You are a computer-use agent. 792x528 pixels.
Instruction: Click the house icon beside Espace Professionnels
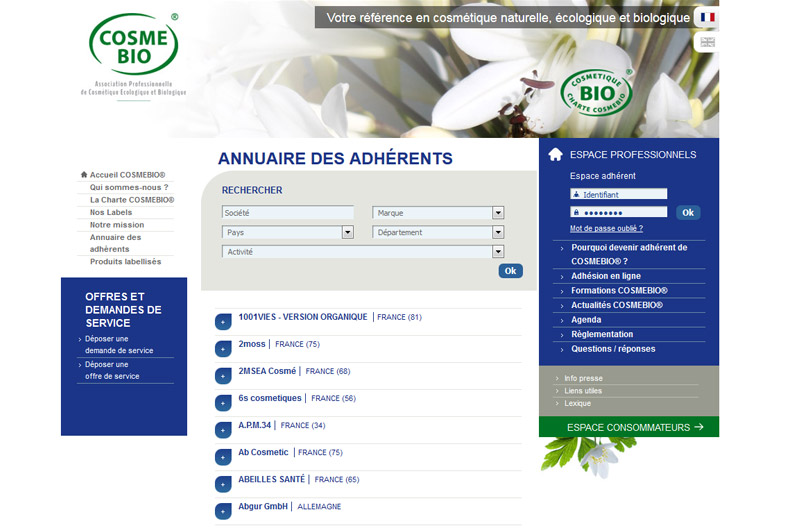point(555,154)
